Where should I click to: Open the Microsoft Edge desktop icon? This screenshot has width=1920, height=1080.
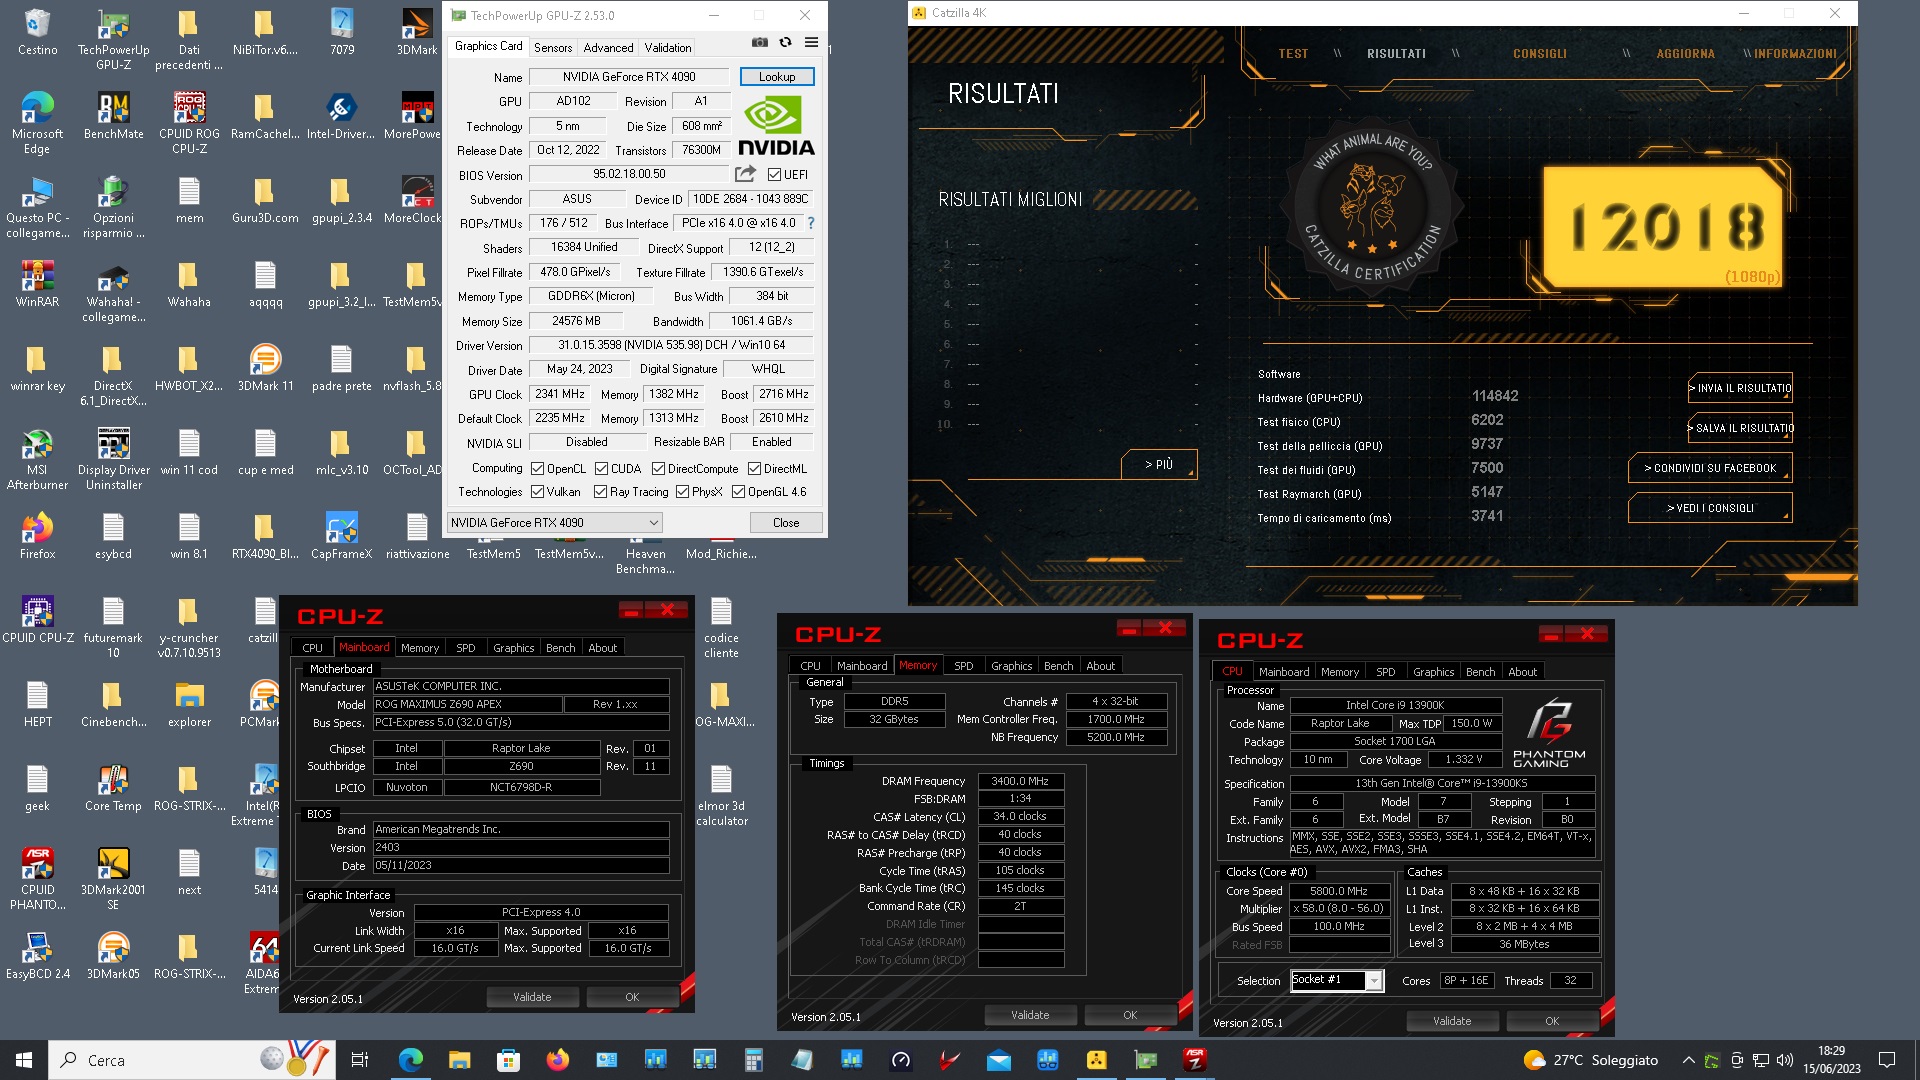pyautogui.click(x=37, y=124)
